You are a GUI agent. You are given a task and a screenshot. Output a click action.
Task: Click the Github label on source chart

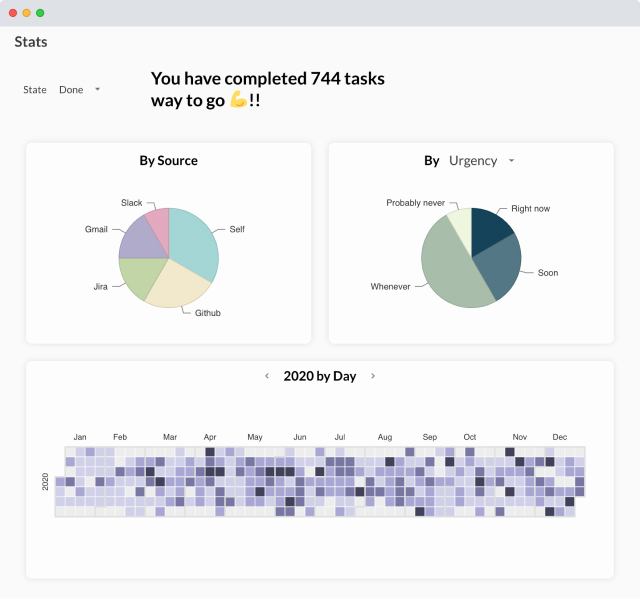click(x=208, y=313)
